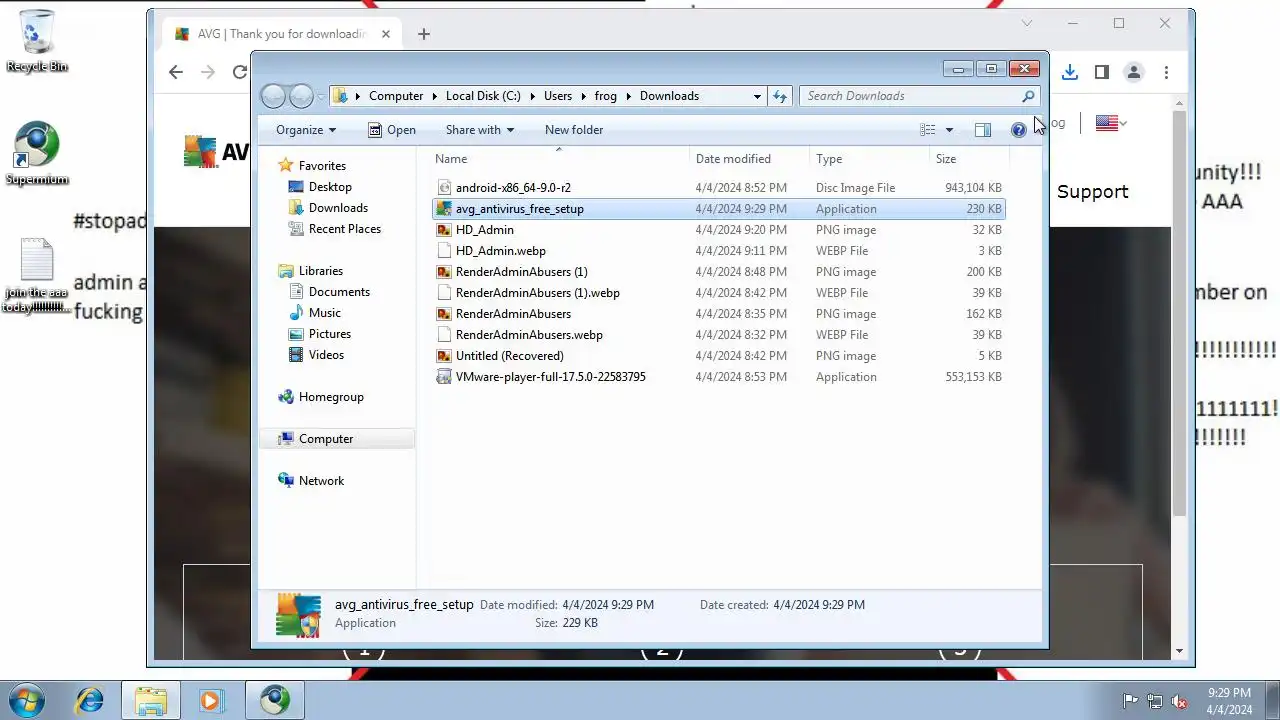Select the RenderAdminAbusers (1) PNG icon
Image resolution: width=1280 pixels, height=720 pixels.
pyautogui.click(x=444, y=272)
